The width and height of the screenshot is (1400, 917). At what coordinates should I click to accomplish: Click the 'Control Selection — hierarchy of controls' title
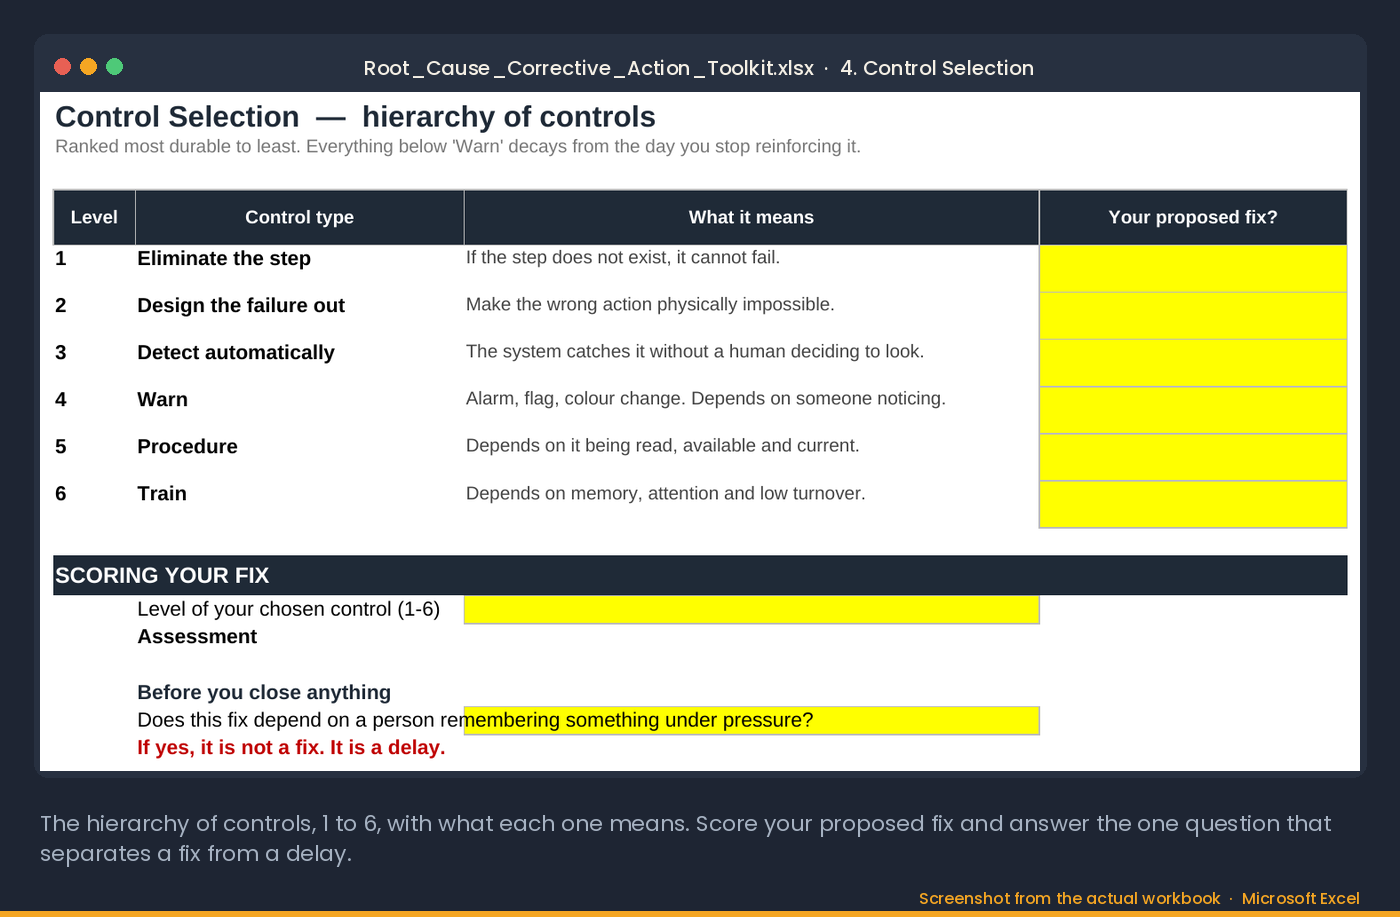coord(355,117)
